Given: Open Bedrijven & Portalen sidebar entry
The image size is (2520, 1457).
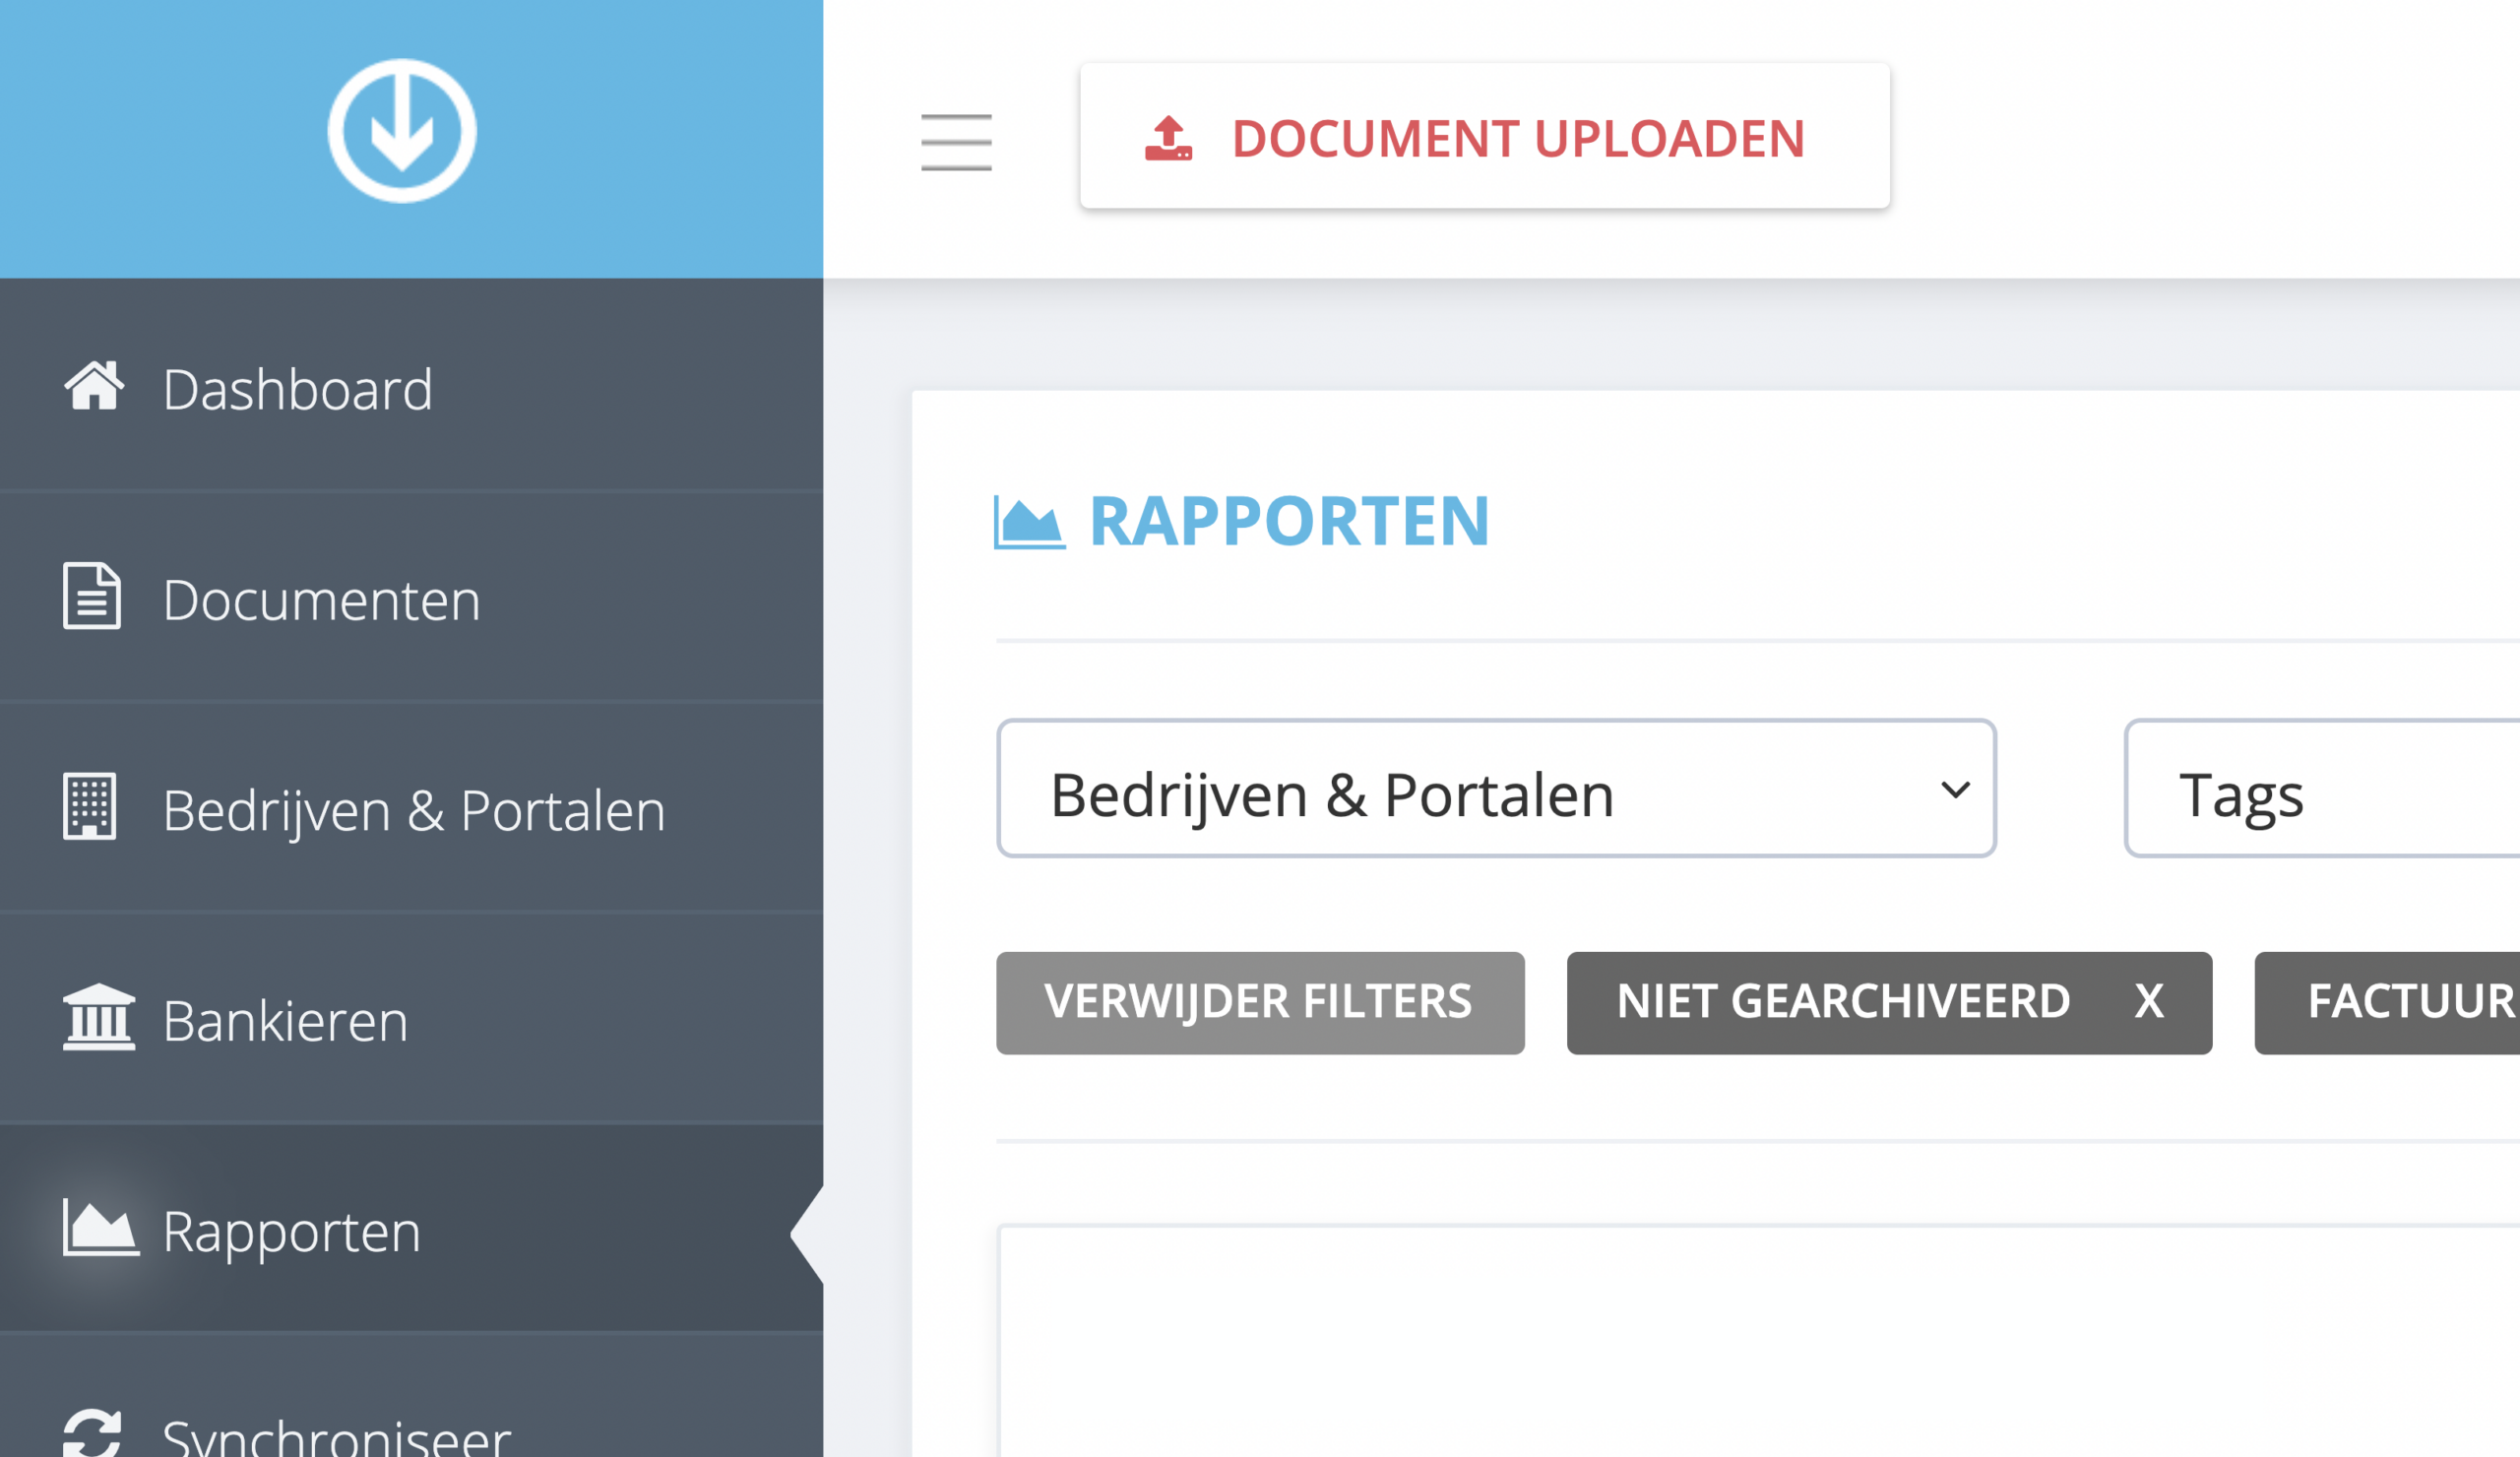Looking at the screenshot, I should point(411,808).
